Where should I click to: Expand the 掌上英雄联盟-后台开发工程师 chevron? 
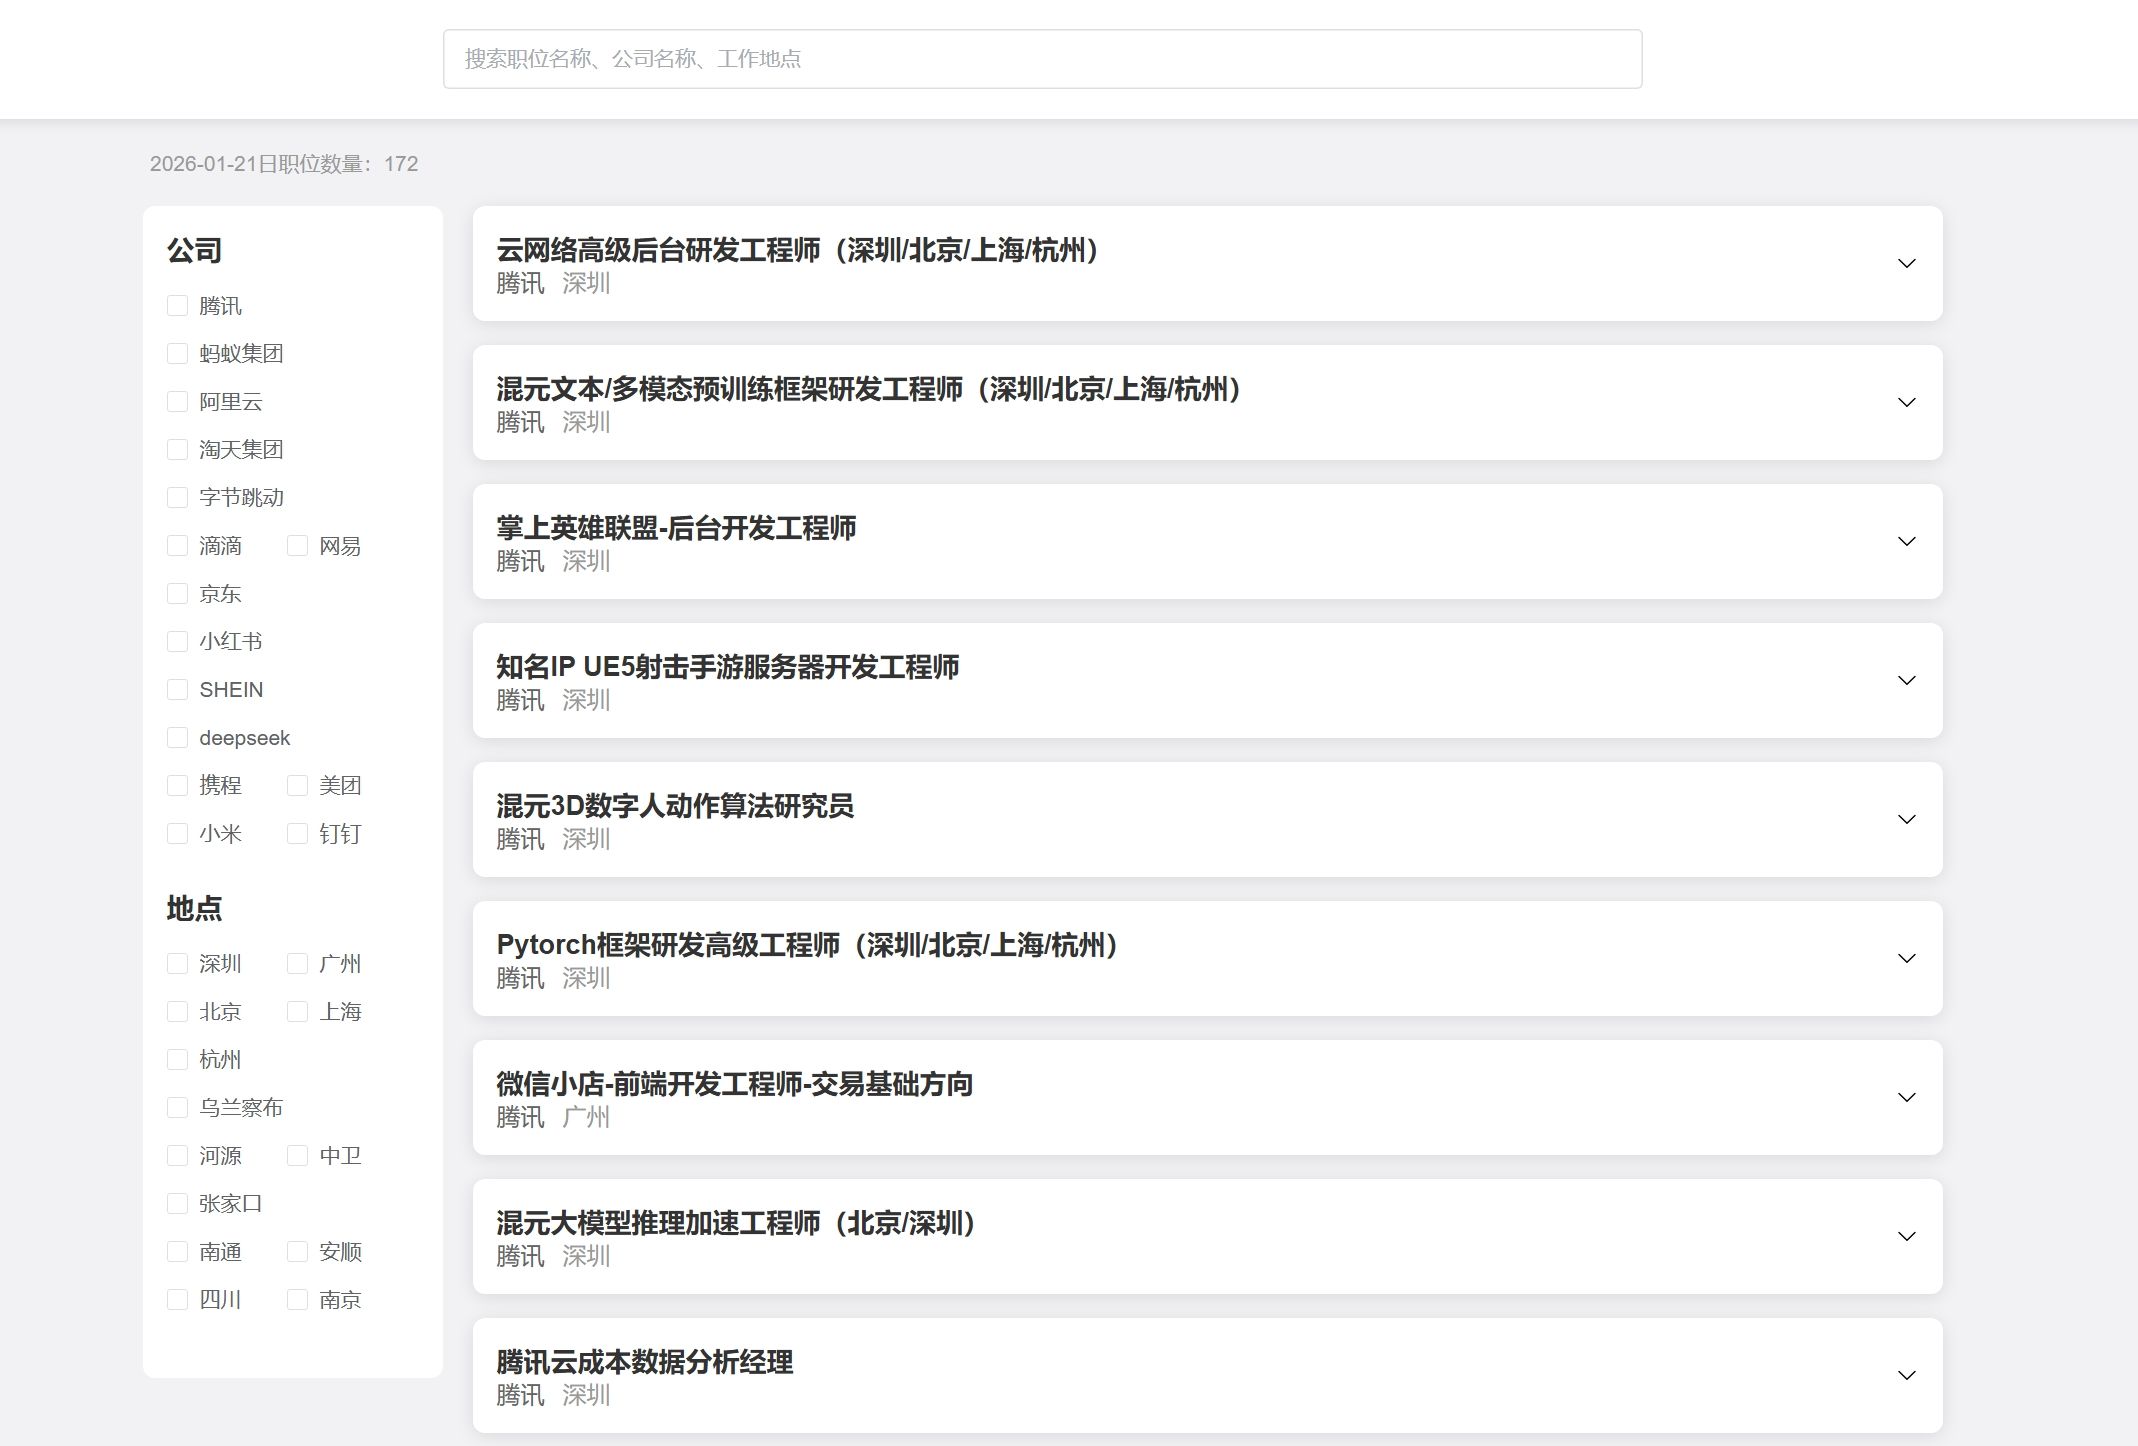coord(1907,542)
